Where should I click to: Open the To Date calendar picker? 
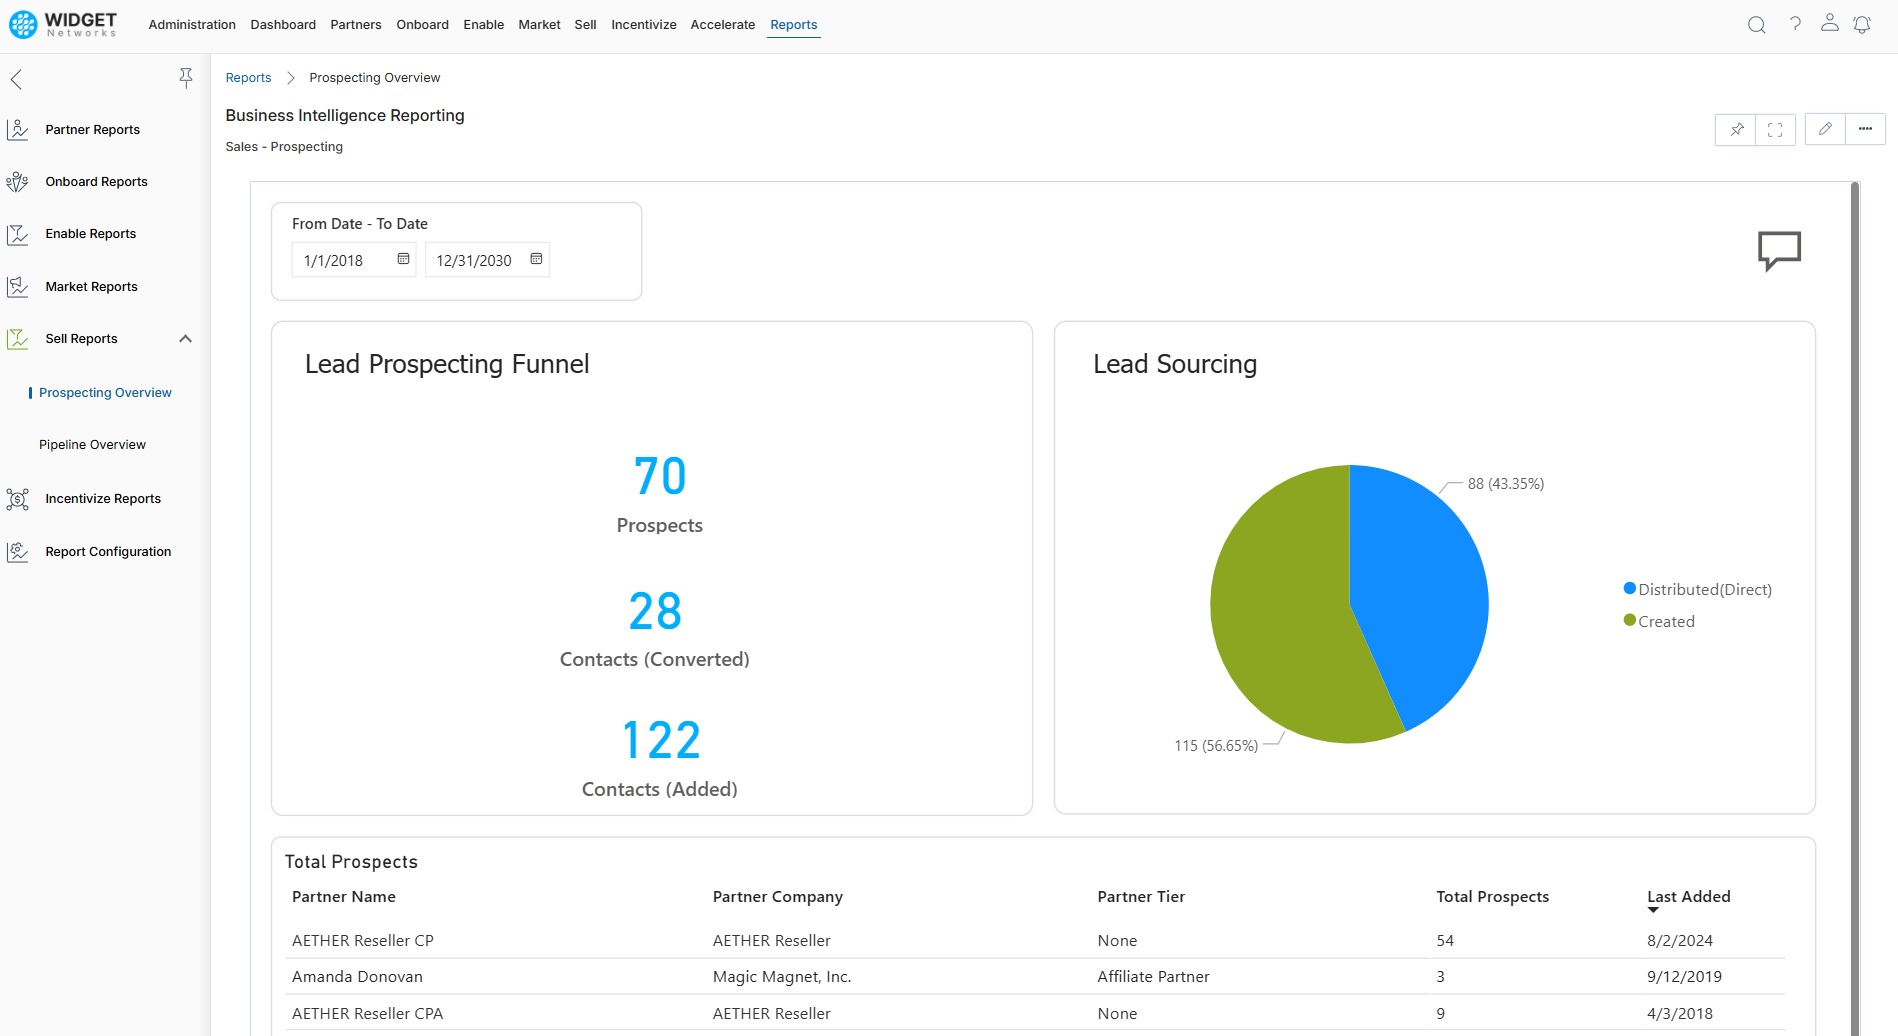coord(536,260)
